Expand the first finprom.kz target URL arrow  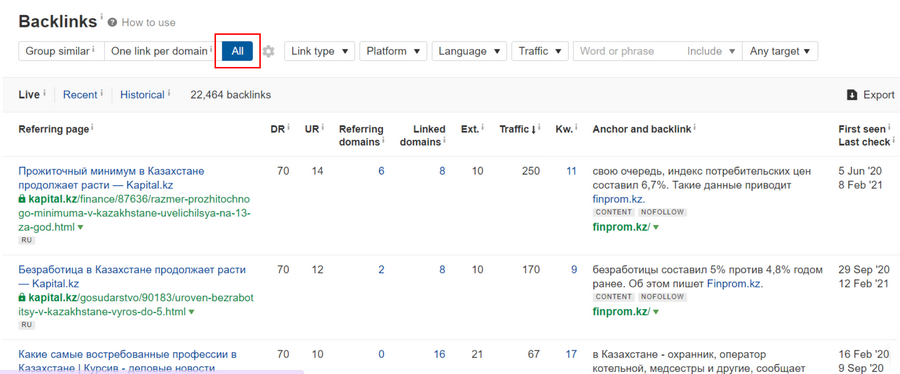tap(656, 228)
